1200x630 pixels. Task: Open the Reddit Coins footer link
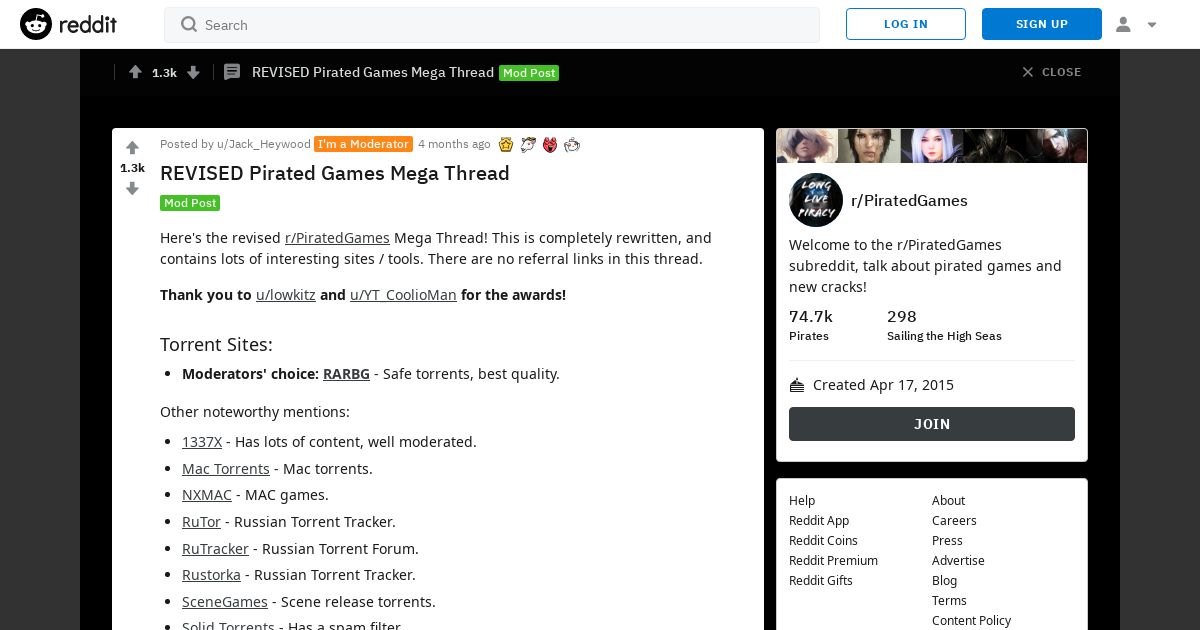coord(823,541)
